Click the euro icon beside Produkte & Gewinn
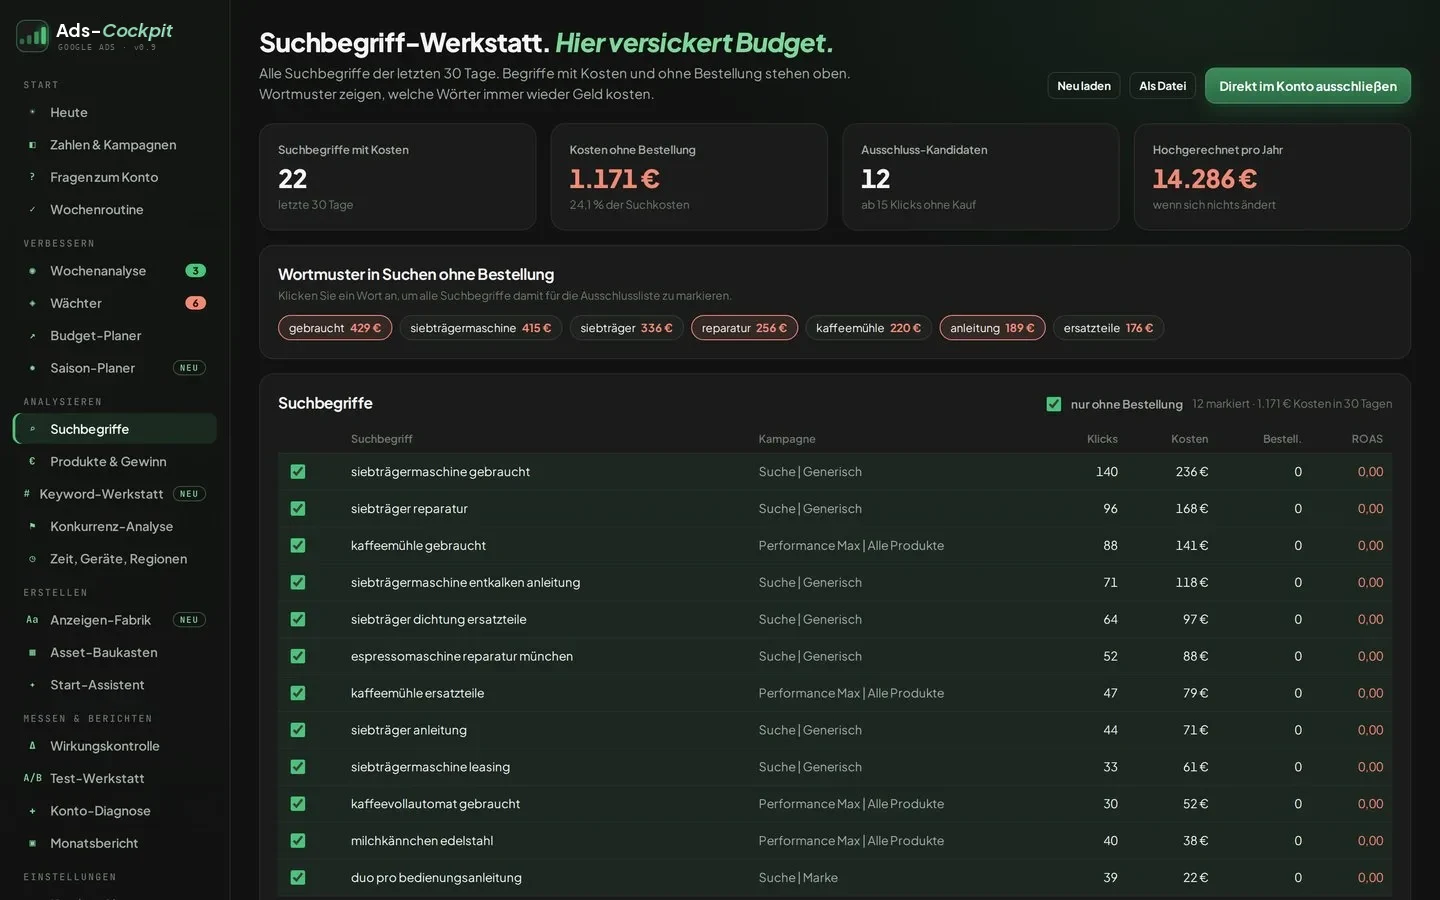The image size is (1440, 900). 32,462
